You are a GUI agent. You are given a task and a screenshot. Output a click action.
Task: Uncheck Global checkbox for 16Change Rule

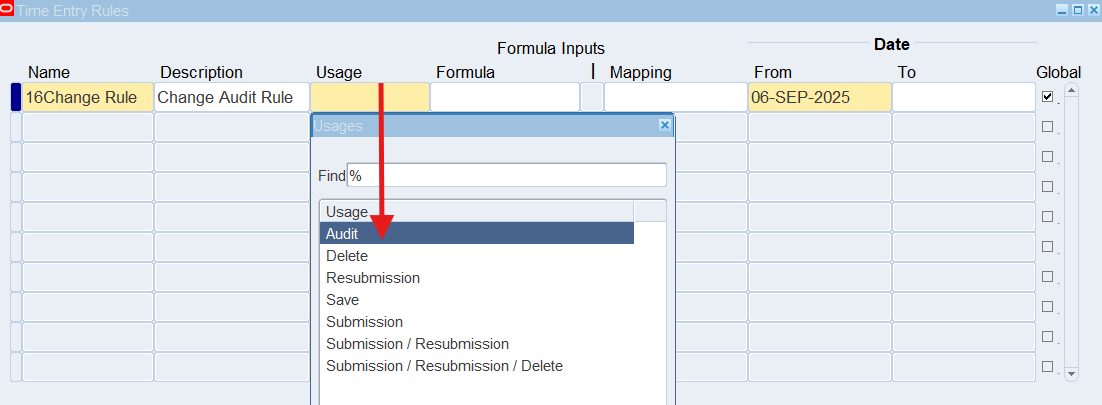[1047, 97]
